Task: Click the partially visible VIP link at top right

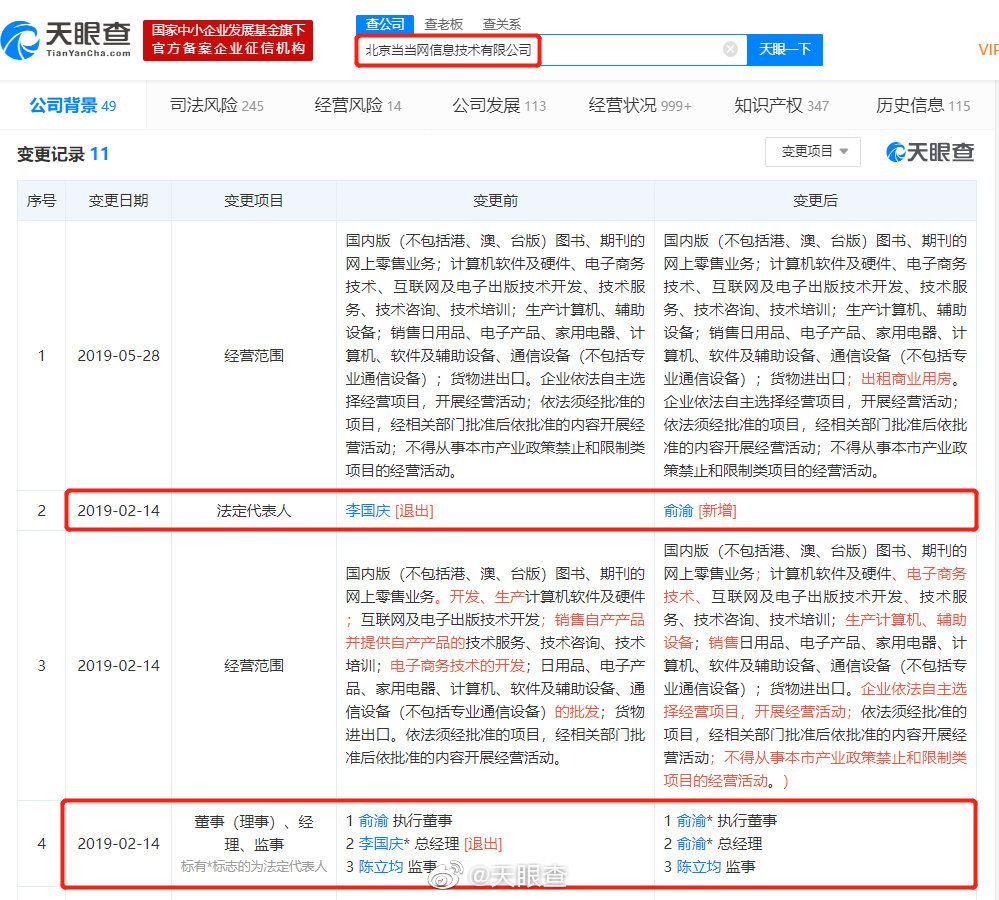Action: click(x=989, y=50)
